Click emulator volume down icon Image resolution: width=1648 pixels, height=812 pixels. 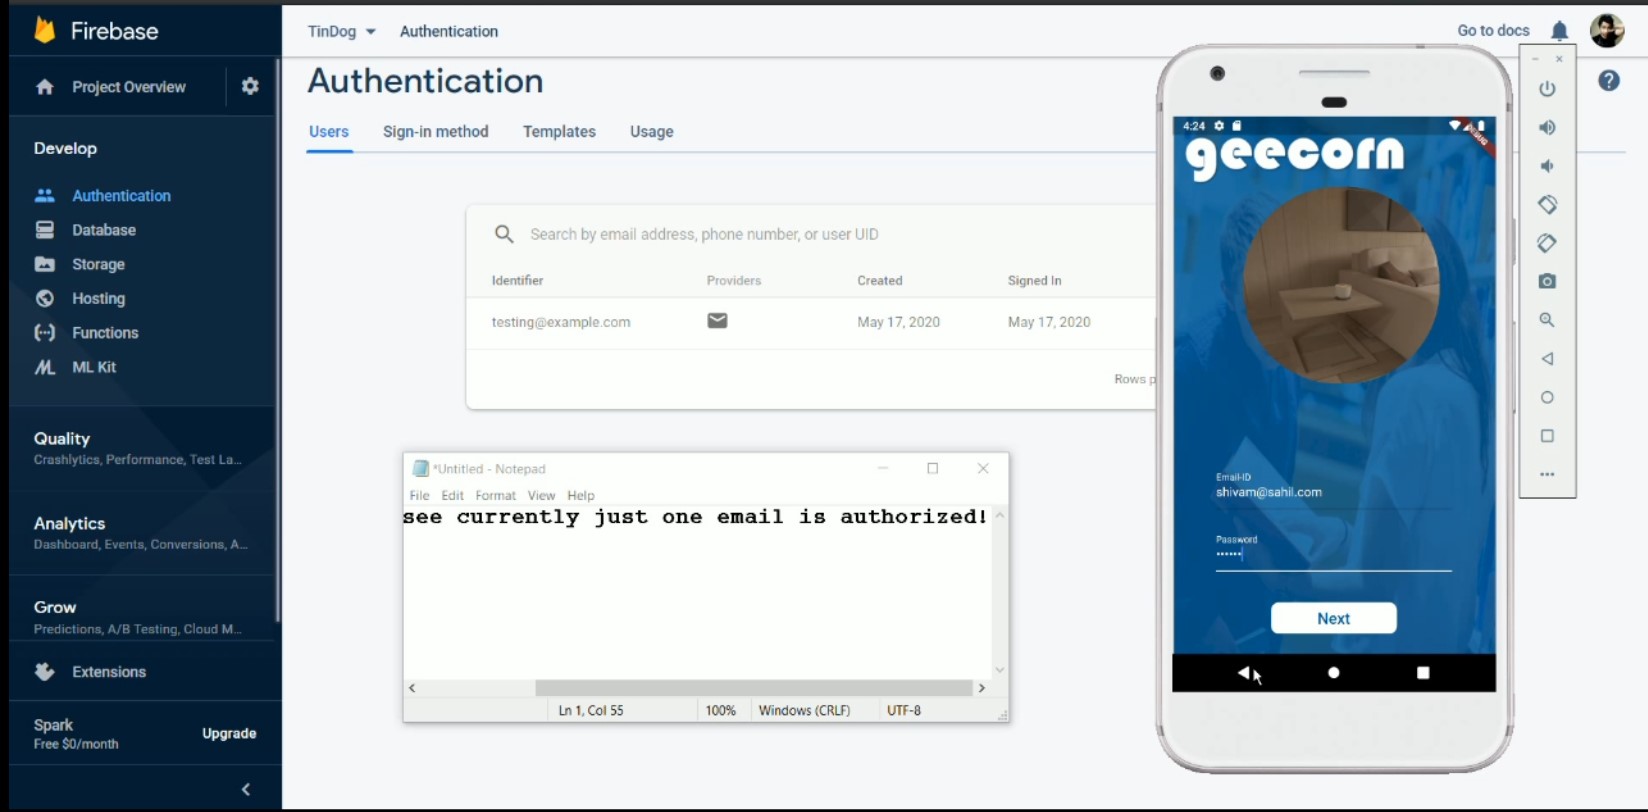coord(1547,166)
